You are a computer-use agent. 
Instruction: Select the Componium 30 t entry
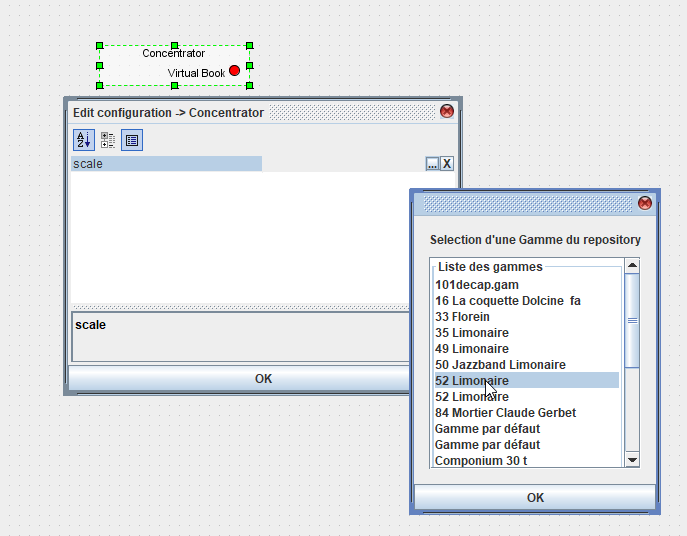pos(481,461)
